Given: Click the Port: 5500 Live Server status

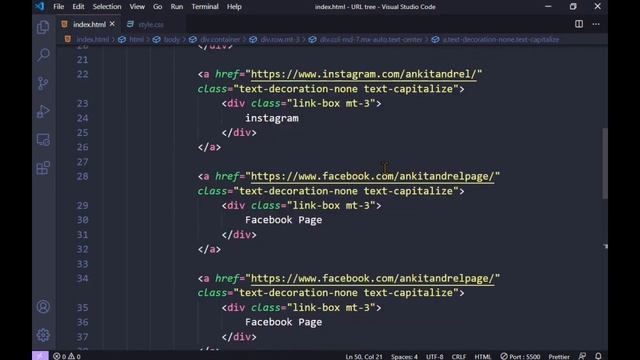Looking at the screenshot, I should coord(520,356).
